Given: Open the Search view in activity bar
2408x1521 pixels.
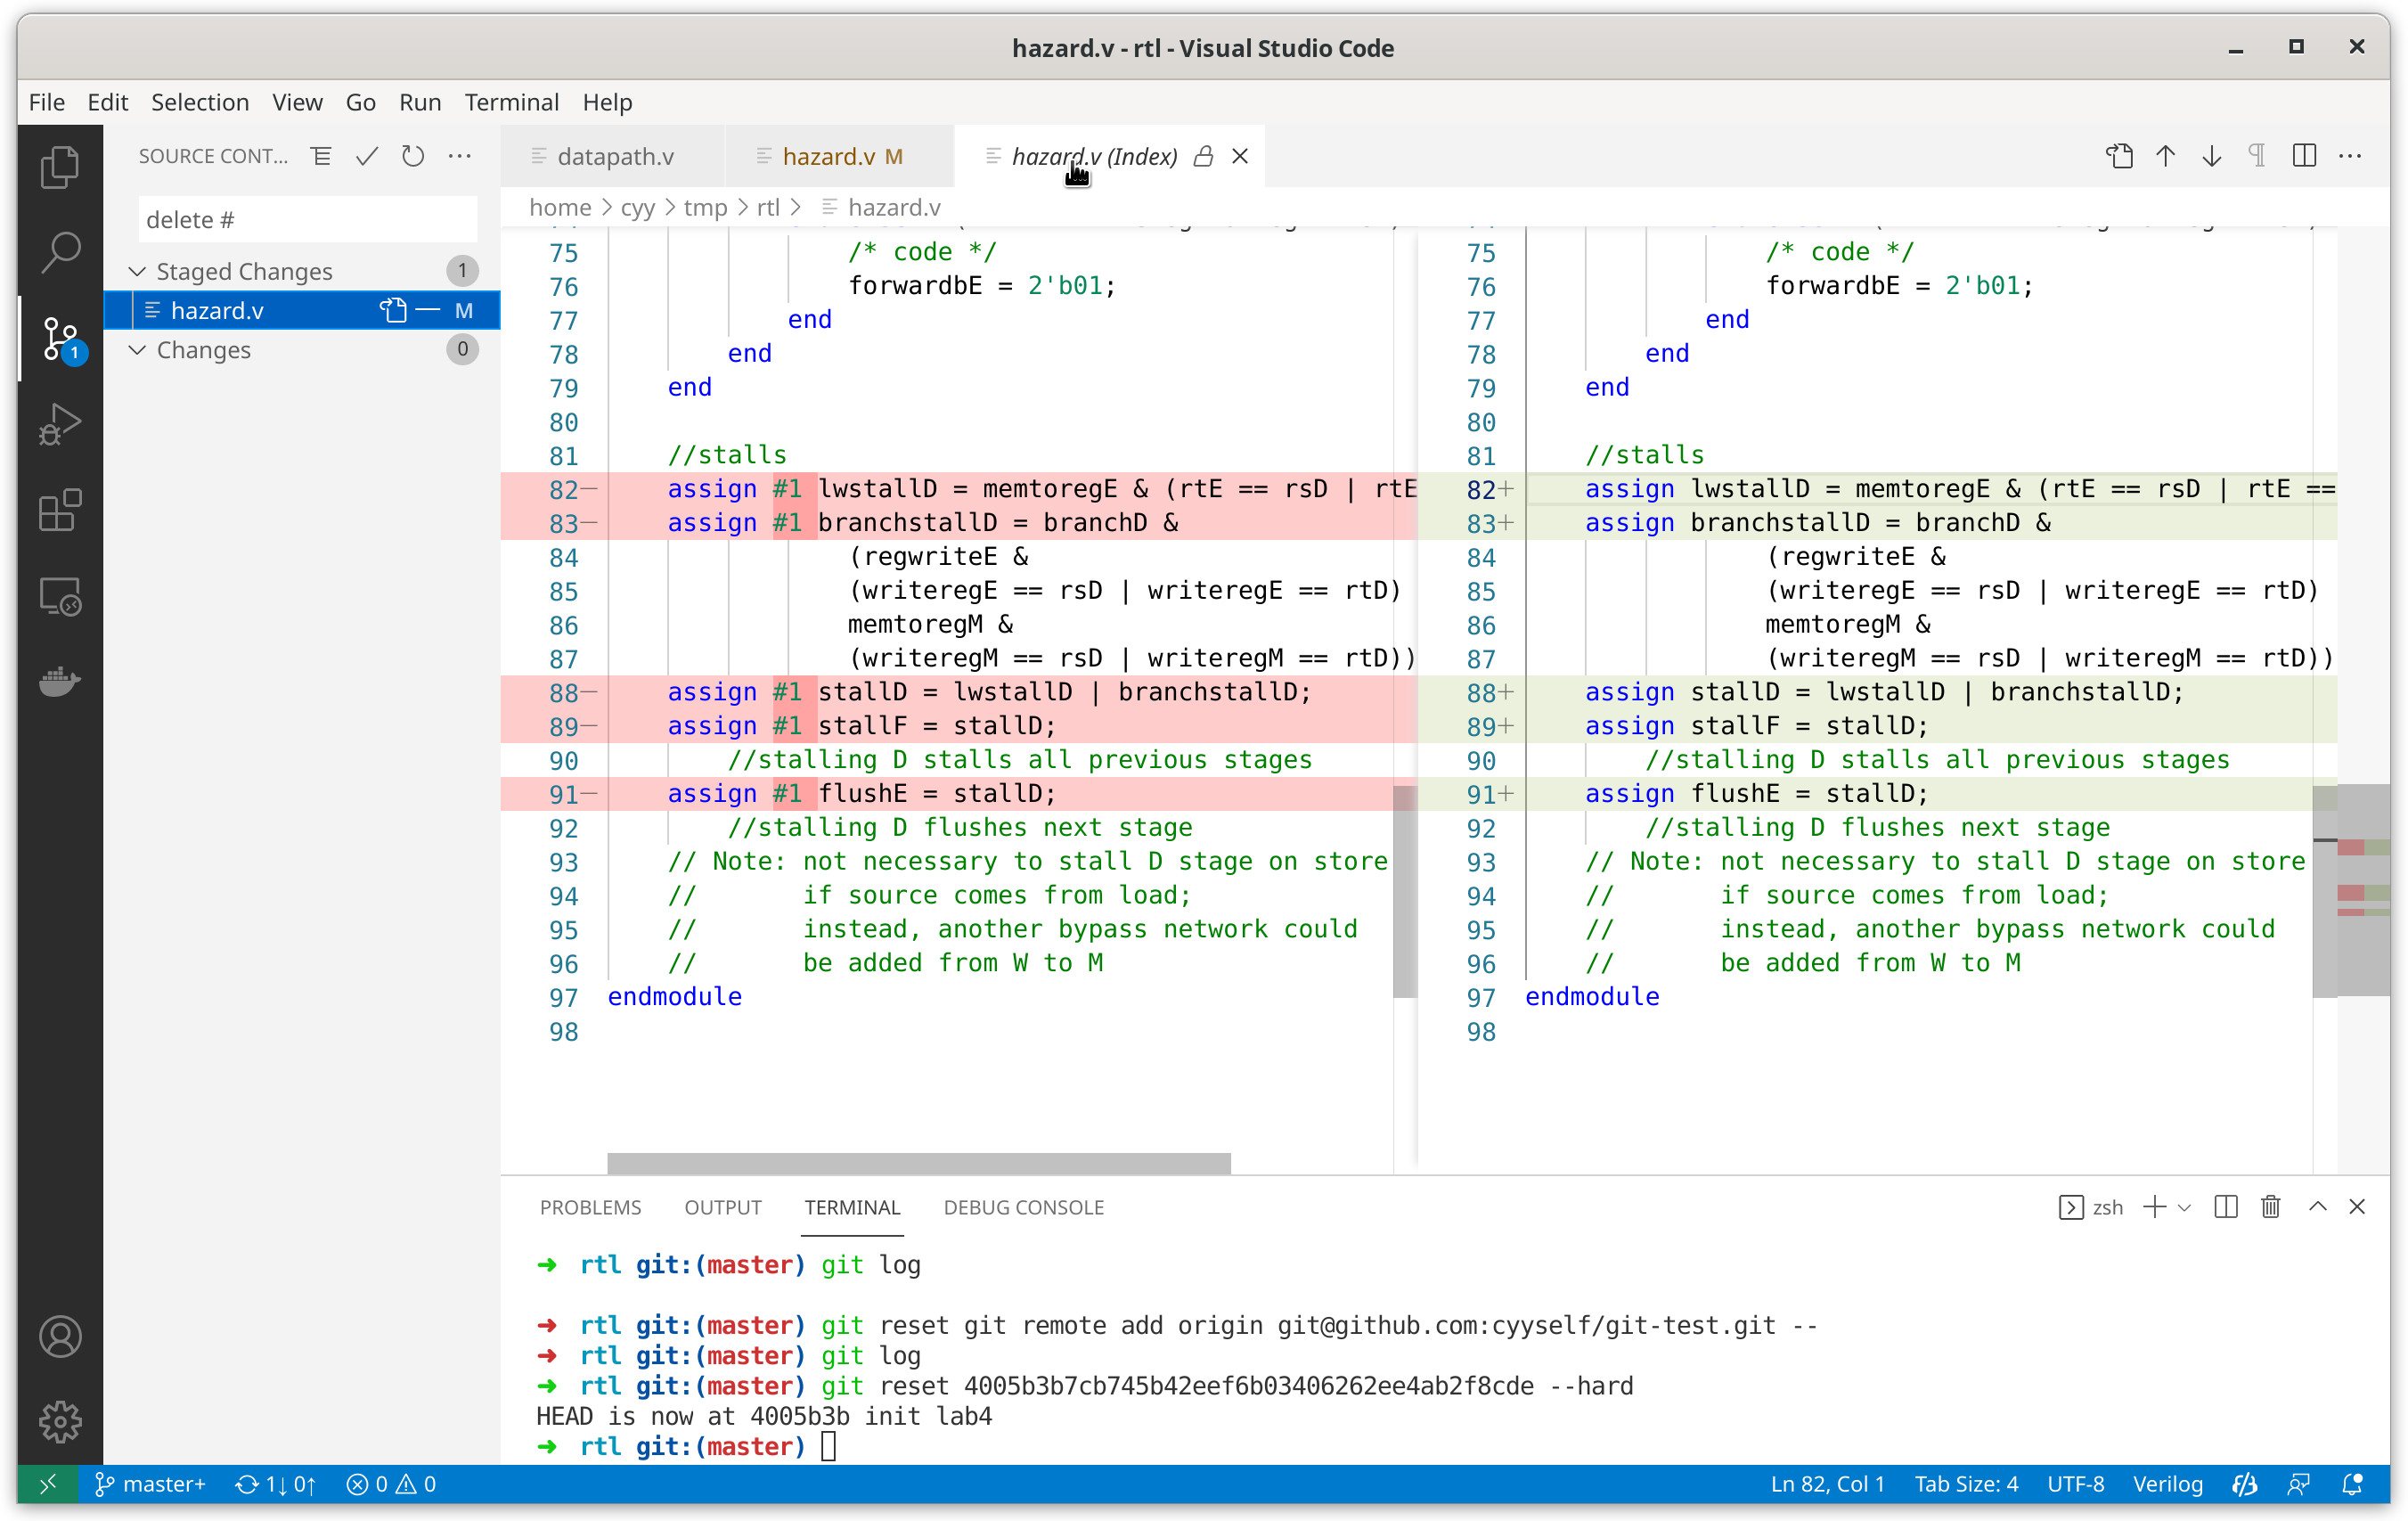Looking at the screenshot, I should (60, 252).
